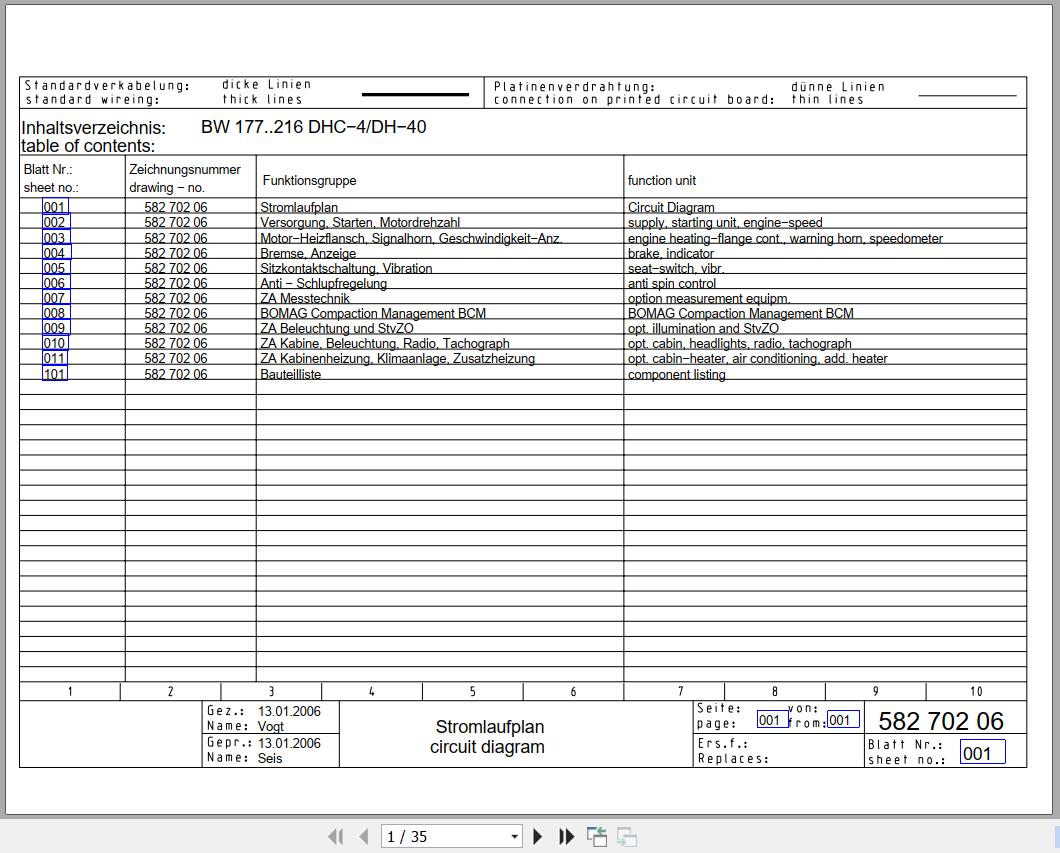Open sheet 008 BOMAG Compaction Management
The width and height of the screenshot is (1060, 853).
[54, 313]
